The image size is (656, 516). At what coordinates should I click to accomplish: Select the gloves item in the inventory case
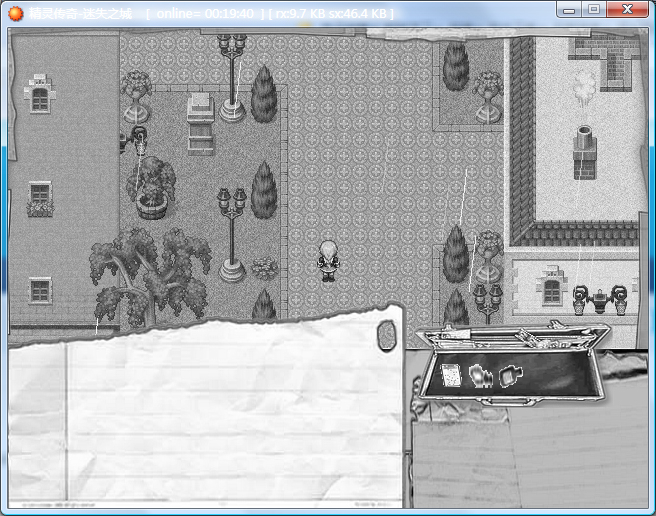click(480, 375)
